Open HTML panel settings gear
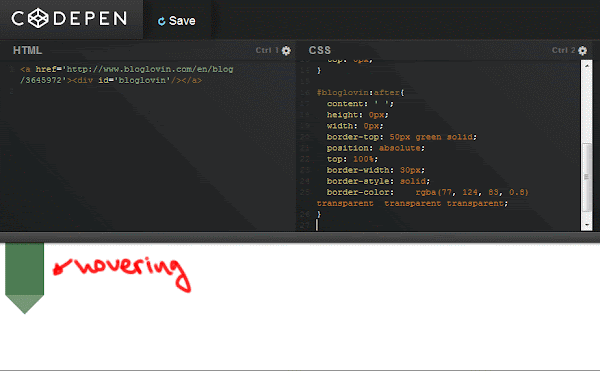 [286, 50]
